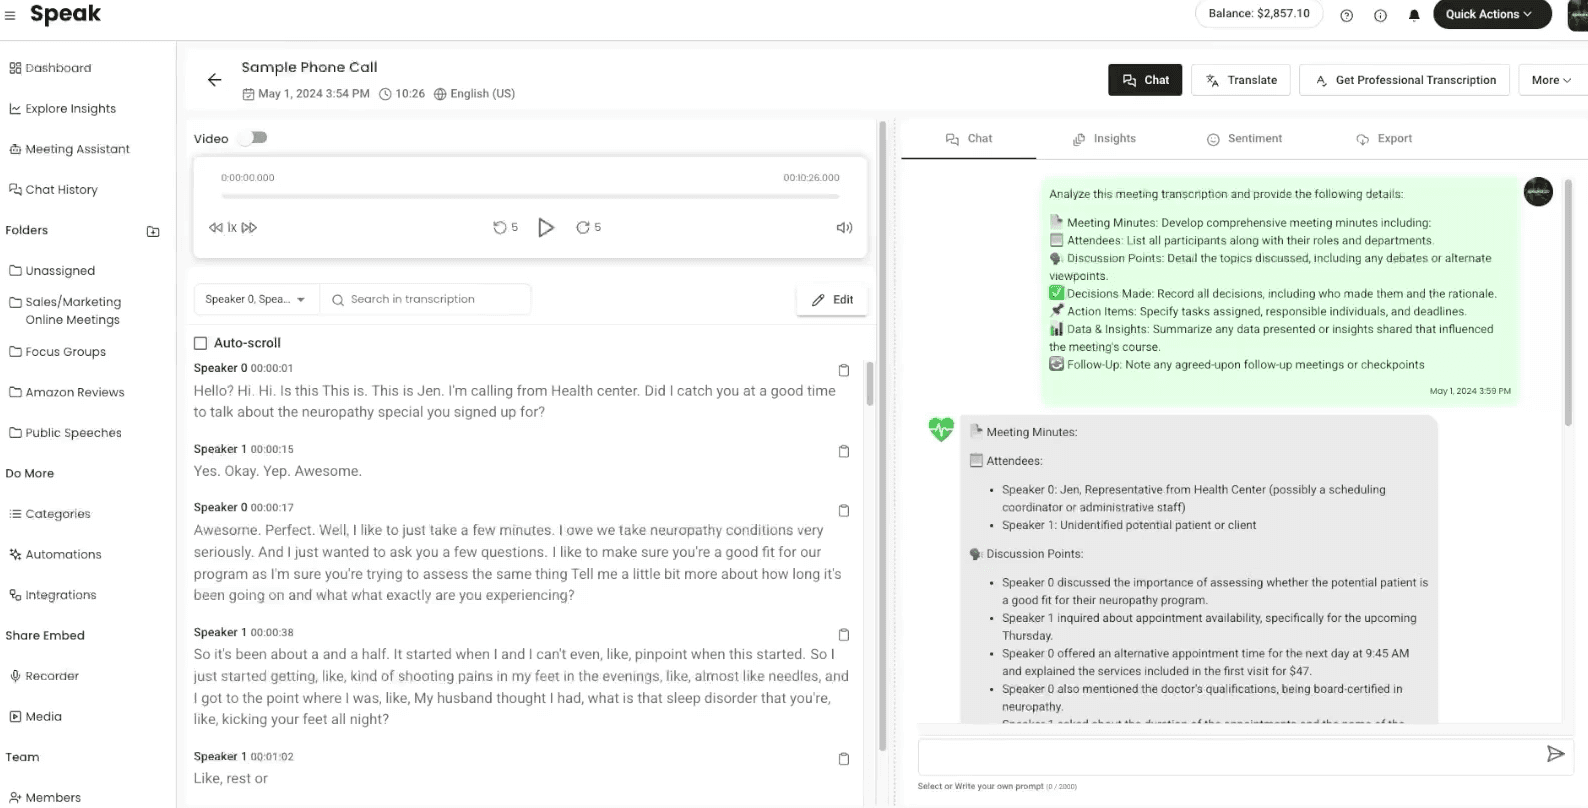The width and height of the screenshot is (1588, 808).
Task: Open Integrations in sidebar
Action: click(53, 595)
